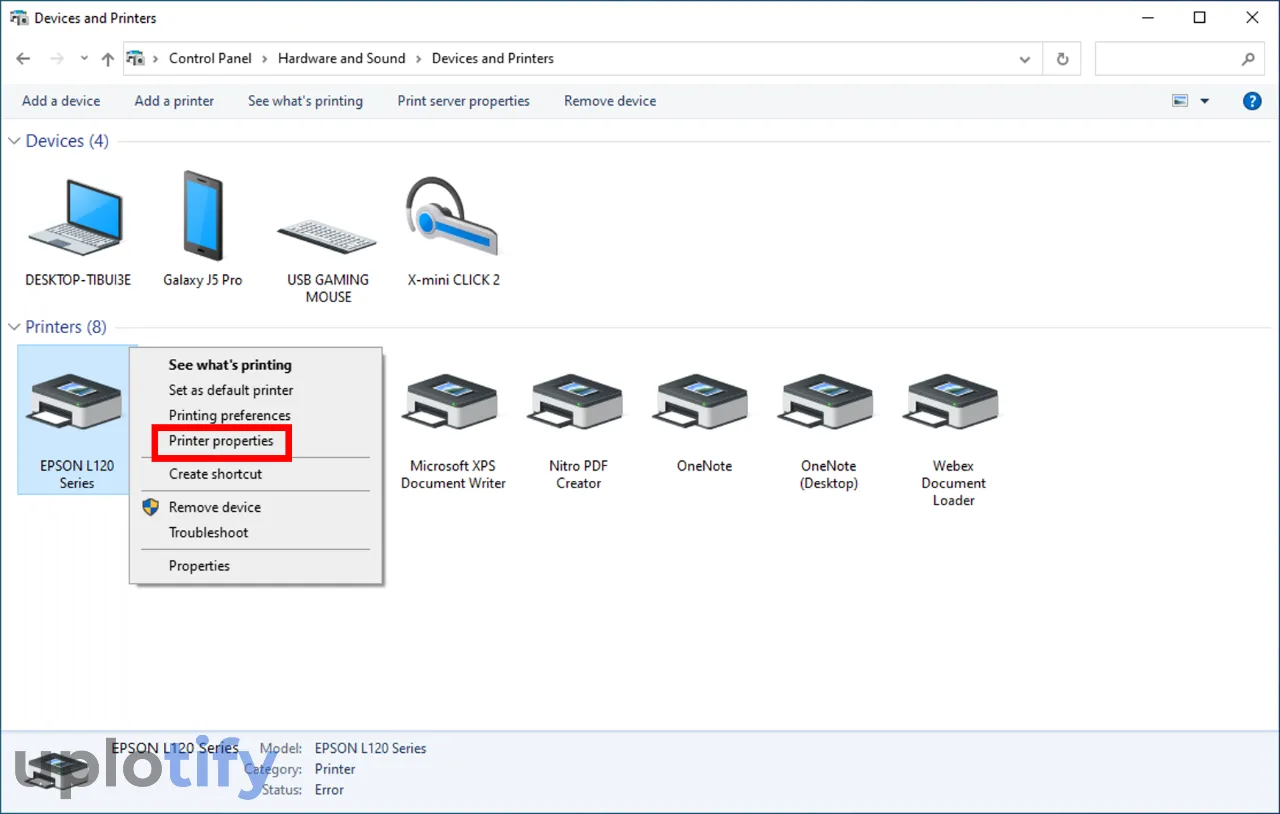1280x814 pixels.
Task: Collapse the Printers (8) group
Action: pos(14,327)
